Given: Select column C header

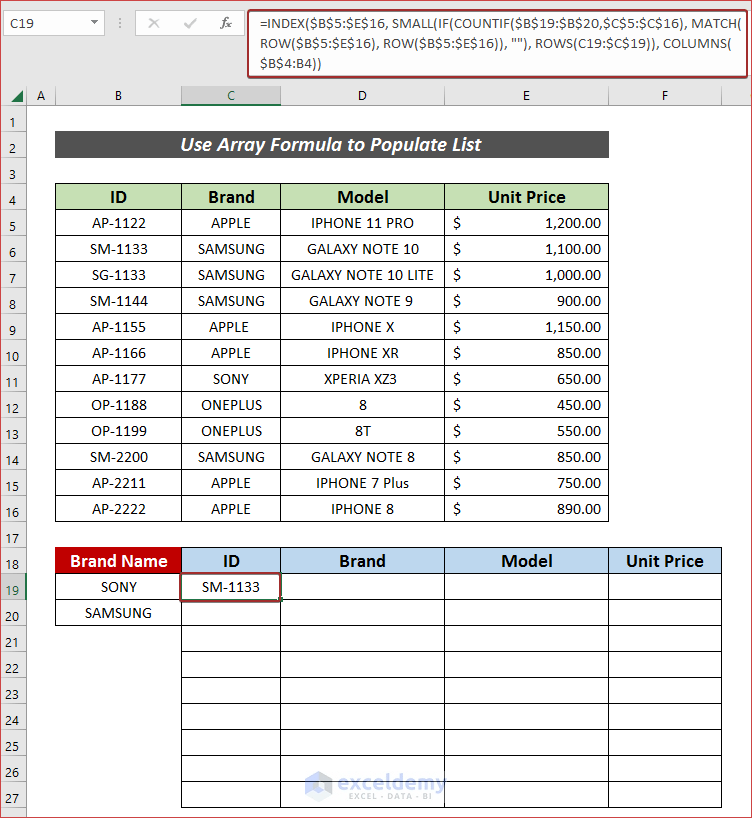Looking at the screenshot, I should (231, 96).
